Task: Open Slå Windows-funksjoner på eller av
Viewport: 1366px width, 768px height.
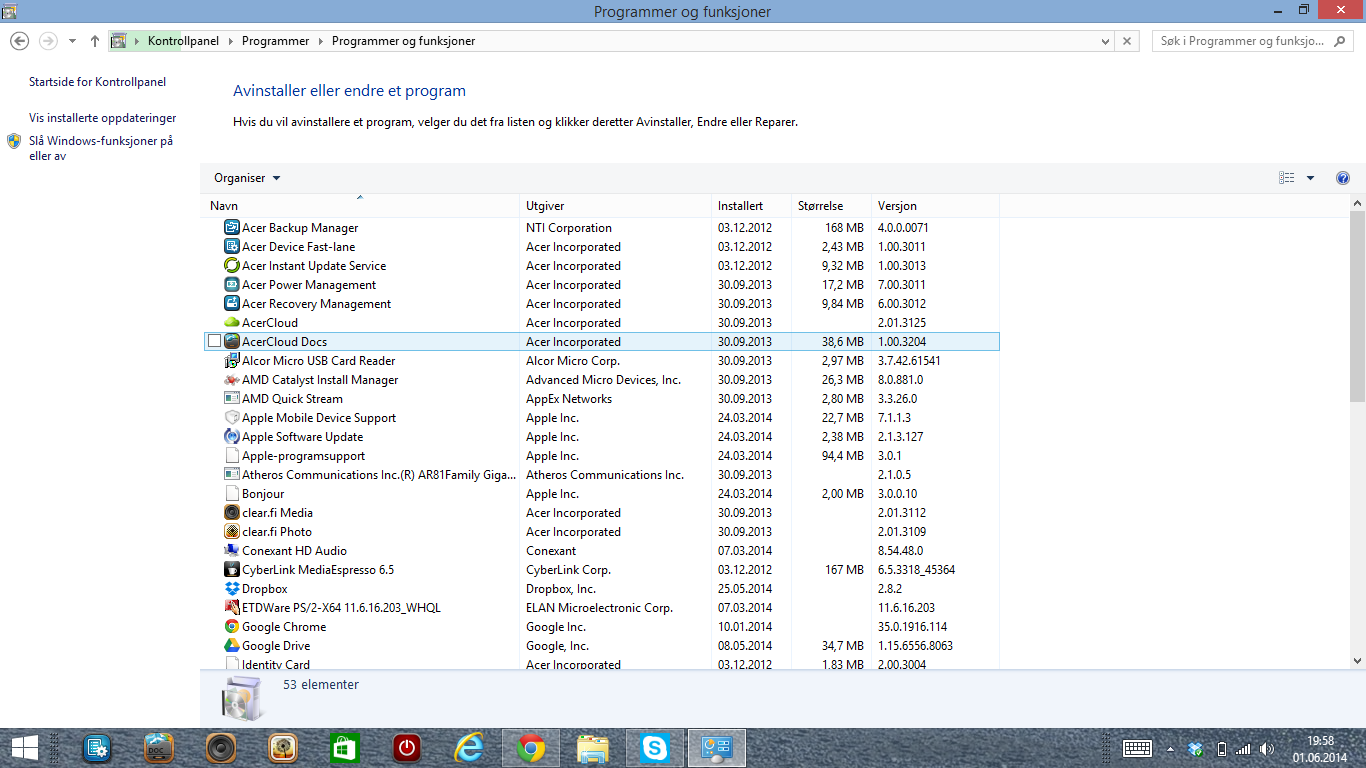Action: [100, 149]
